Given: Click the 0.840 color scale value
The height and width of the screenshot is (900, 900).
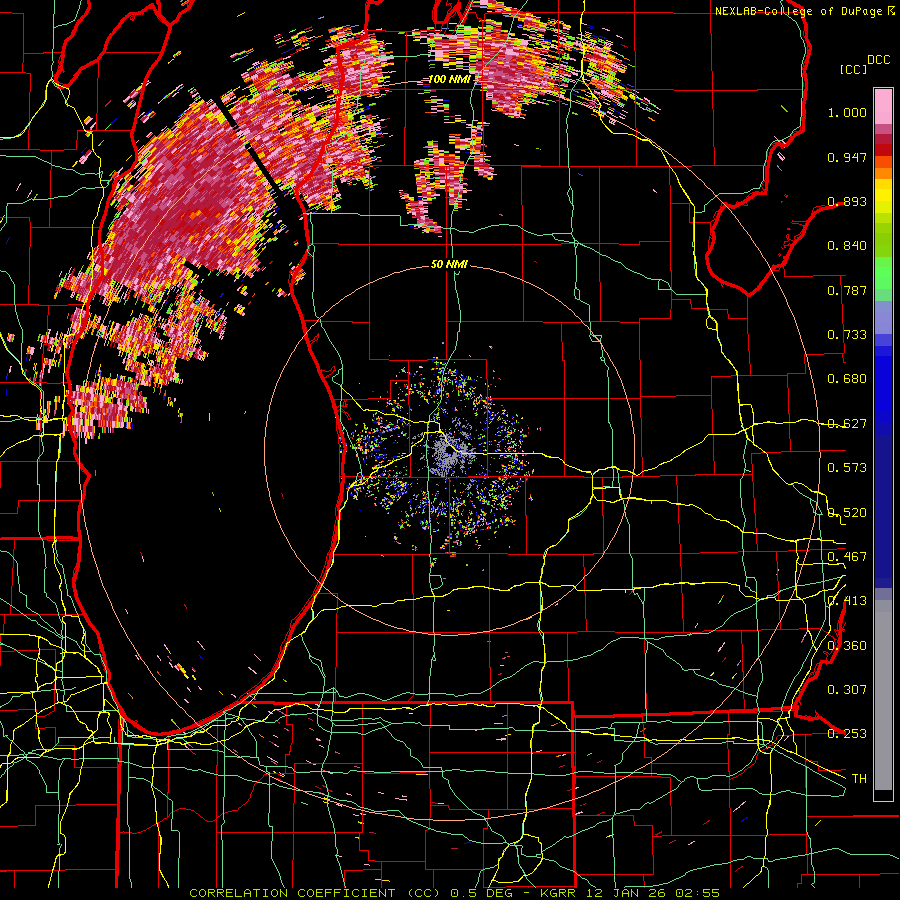Looking at the screenshot, I should point(847,246).
